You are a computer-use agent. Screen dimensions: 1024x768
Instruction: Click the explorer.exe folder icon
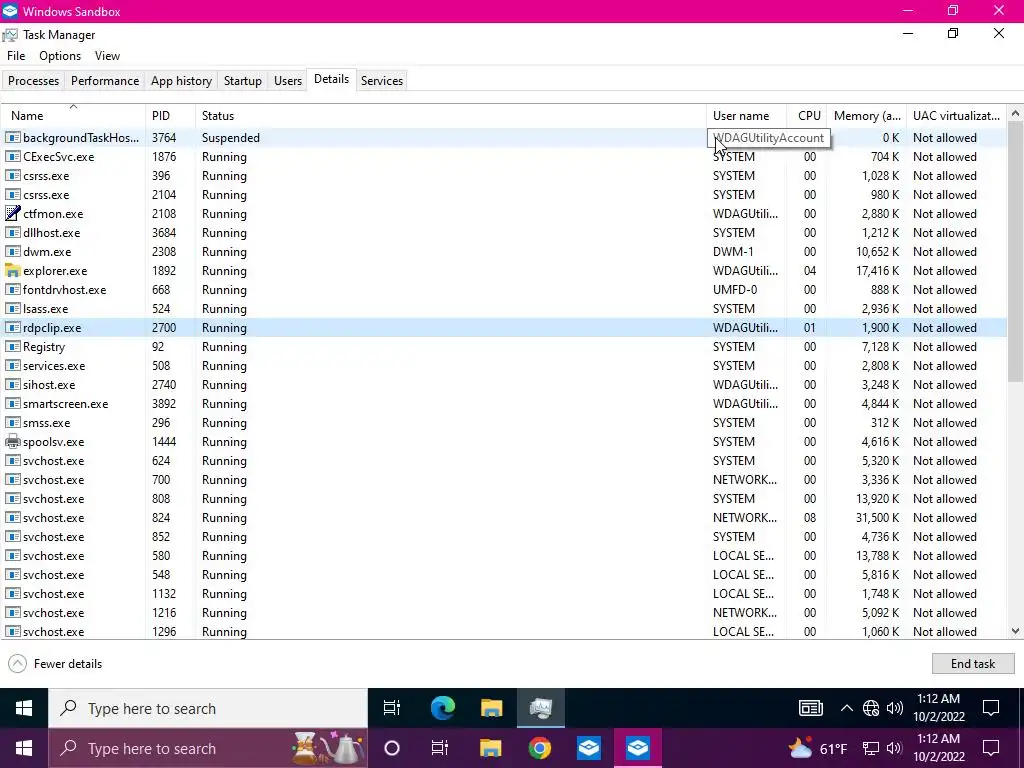click(x=12, y=270)
